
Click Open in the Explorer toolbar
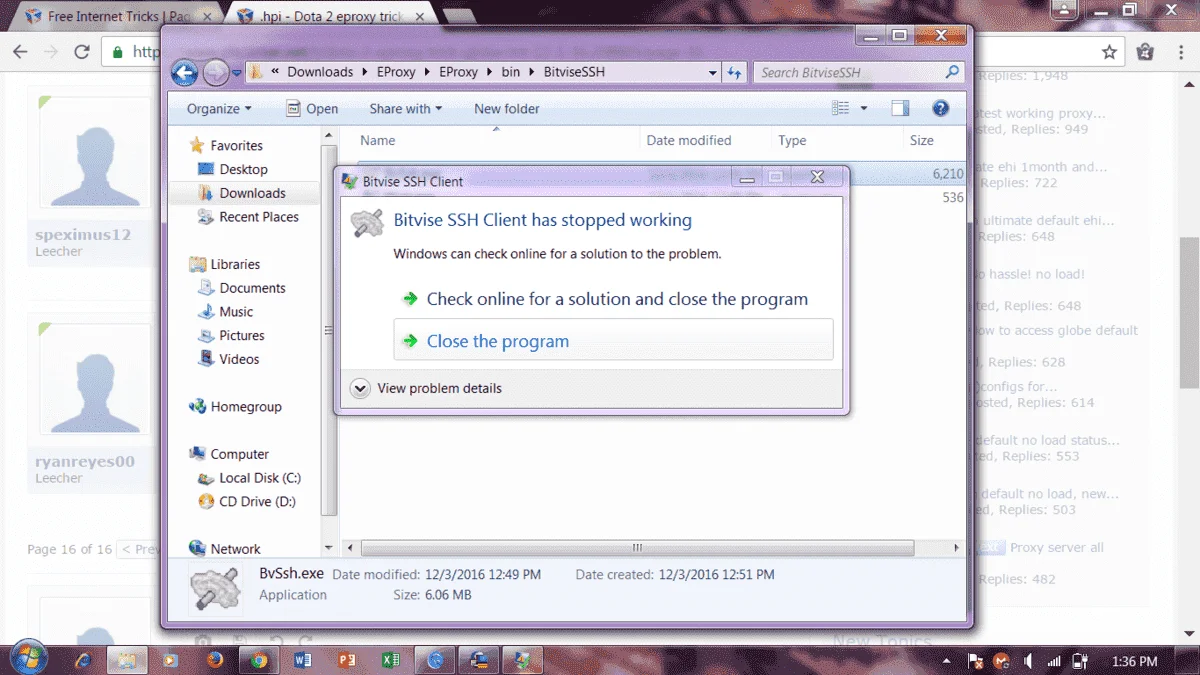pos(312,108)
